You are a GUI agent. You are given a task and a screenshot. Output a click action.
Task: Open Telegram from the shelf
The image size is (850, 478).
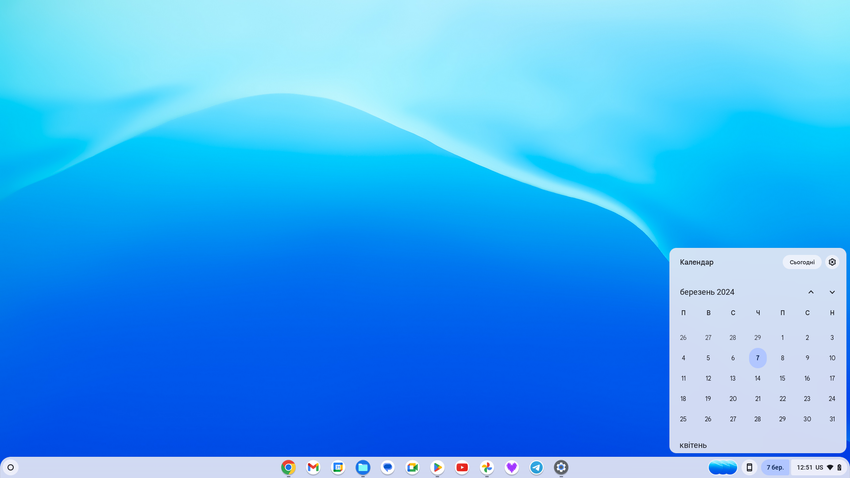(x=536, y=467)
